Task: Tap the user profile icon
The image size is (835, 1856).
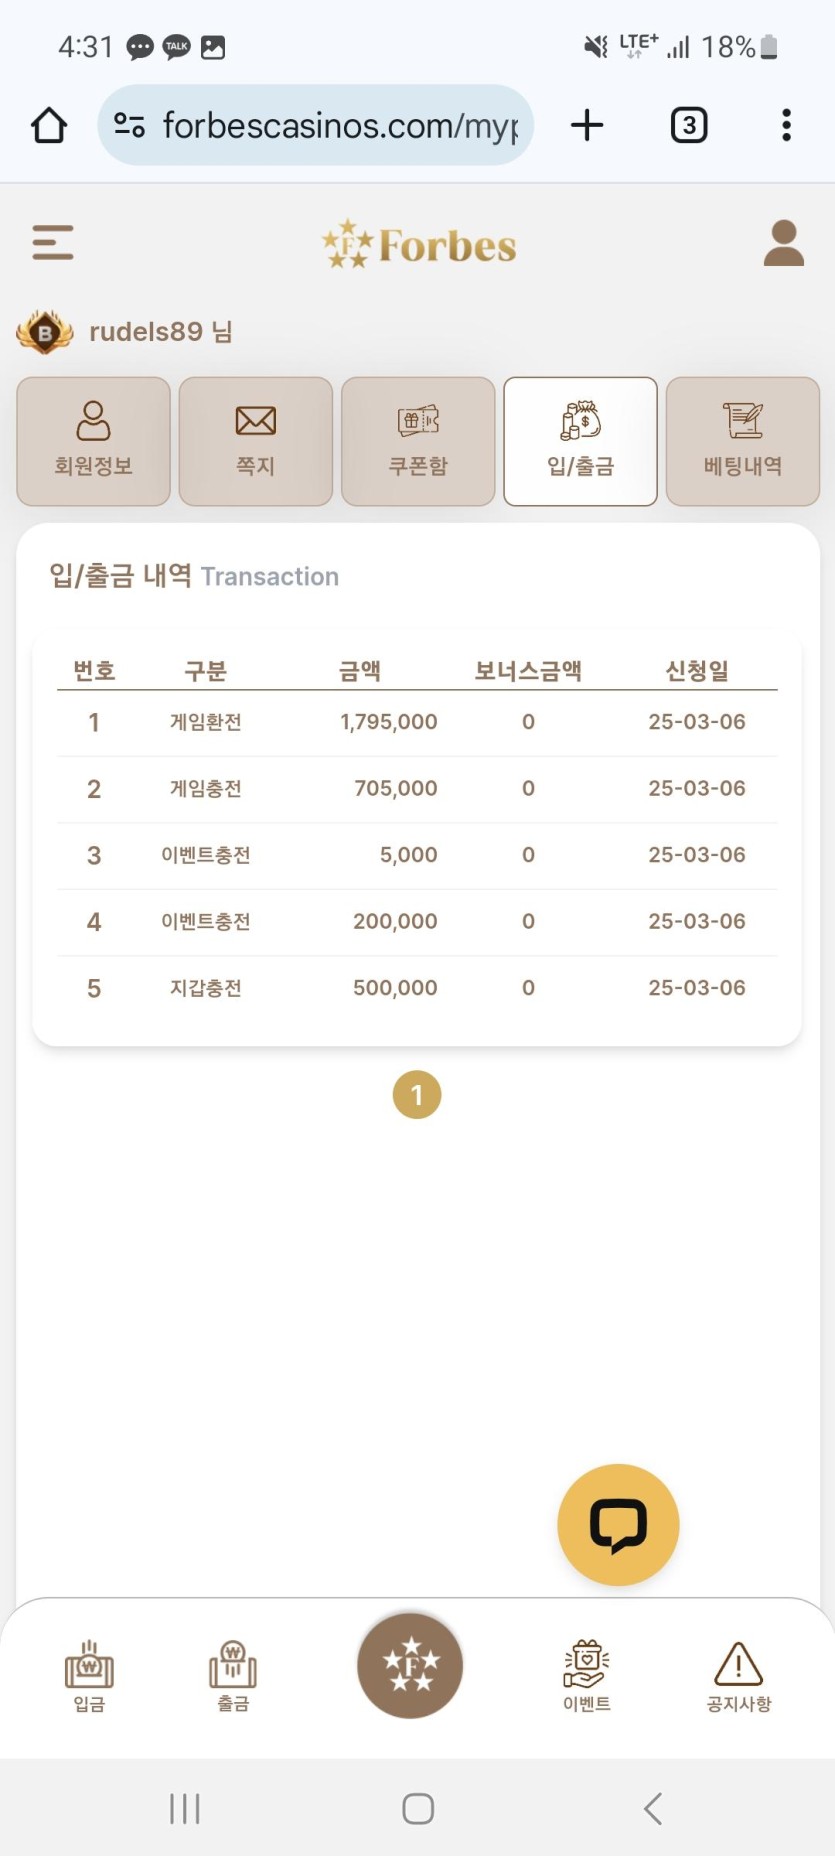Action: [783, 243]
